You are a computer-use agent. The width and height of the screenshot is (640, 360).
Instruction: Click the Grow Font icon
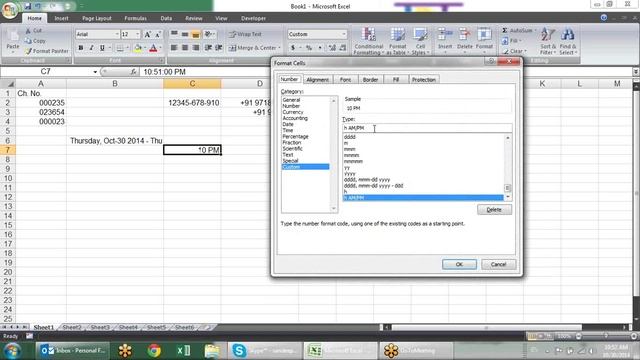click(147, 35)
